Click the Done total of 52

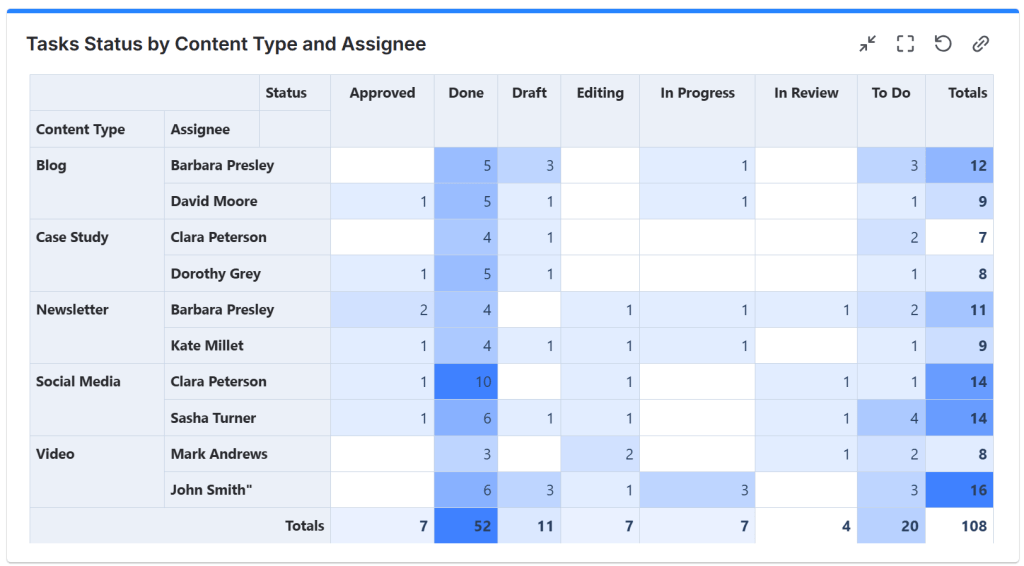point(482,526)
